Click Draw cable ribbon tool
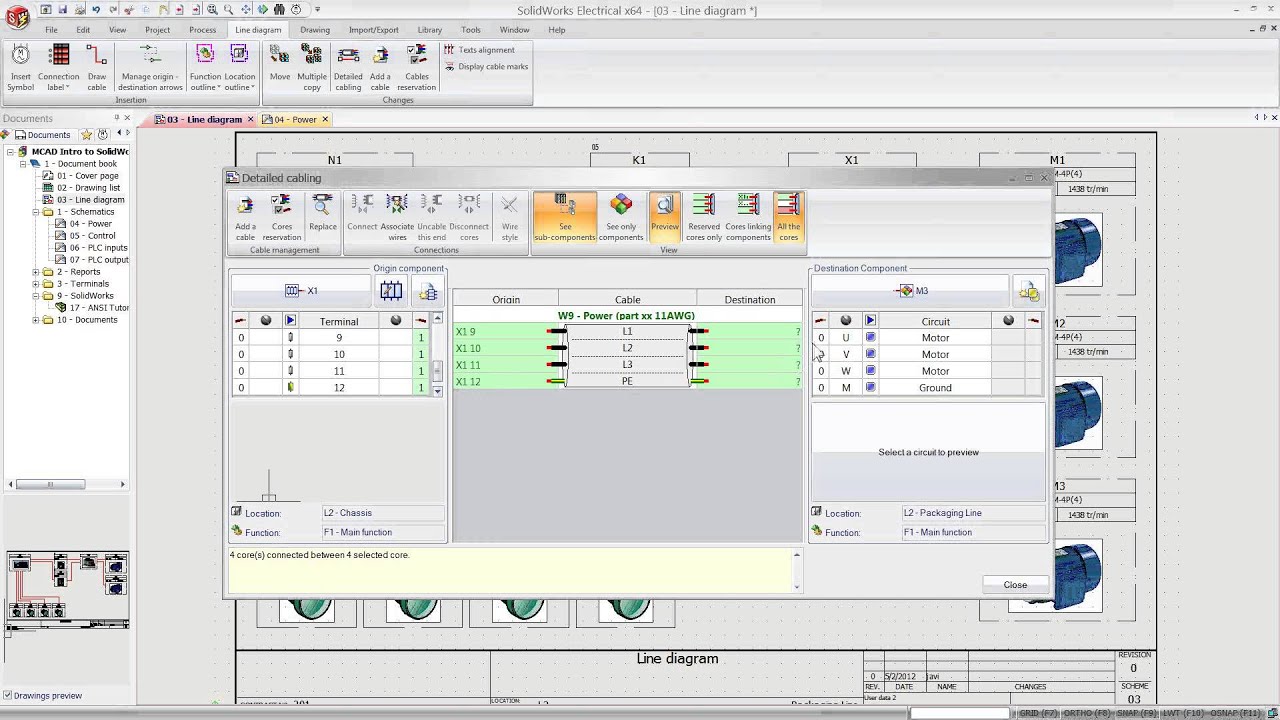This screenshot has height=720, width=1280. 96,68
